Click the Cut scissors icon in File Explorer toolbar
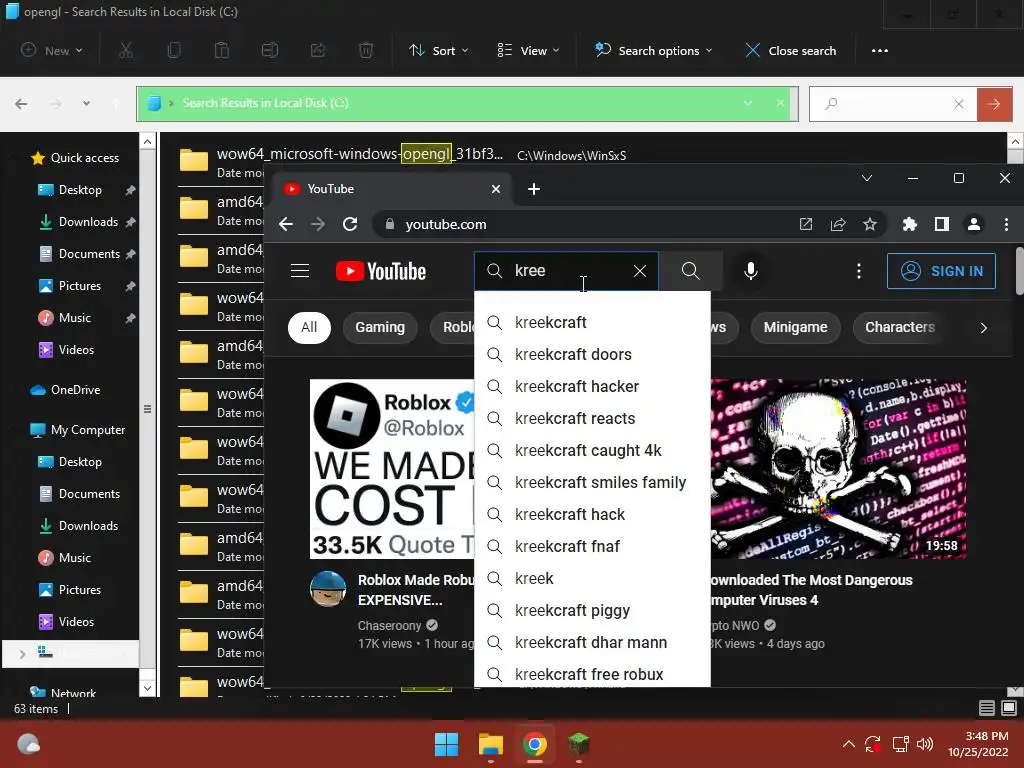The width and height of the screenshot is (1024, 768). 126,50
